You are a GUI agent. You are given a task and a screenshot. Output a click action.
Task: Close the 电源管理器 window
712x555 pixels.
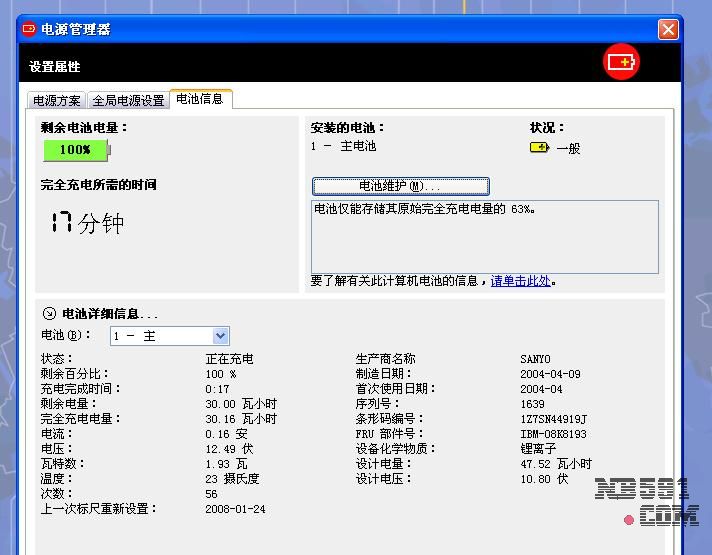coord(668,29)
